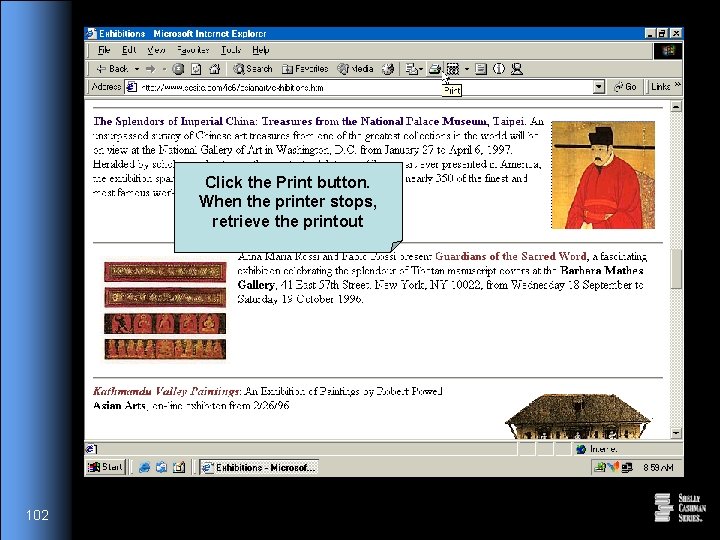Click the Go button
The height and width of the screenshot is (540, 720).
625,87
